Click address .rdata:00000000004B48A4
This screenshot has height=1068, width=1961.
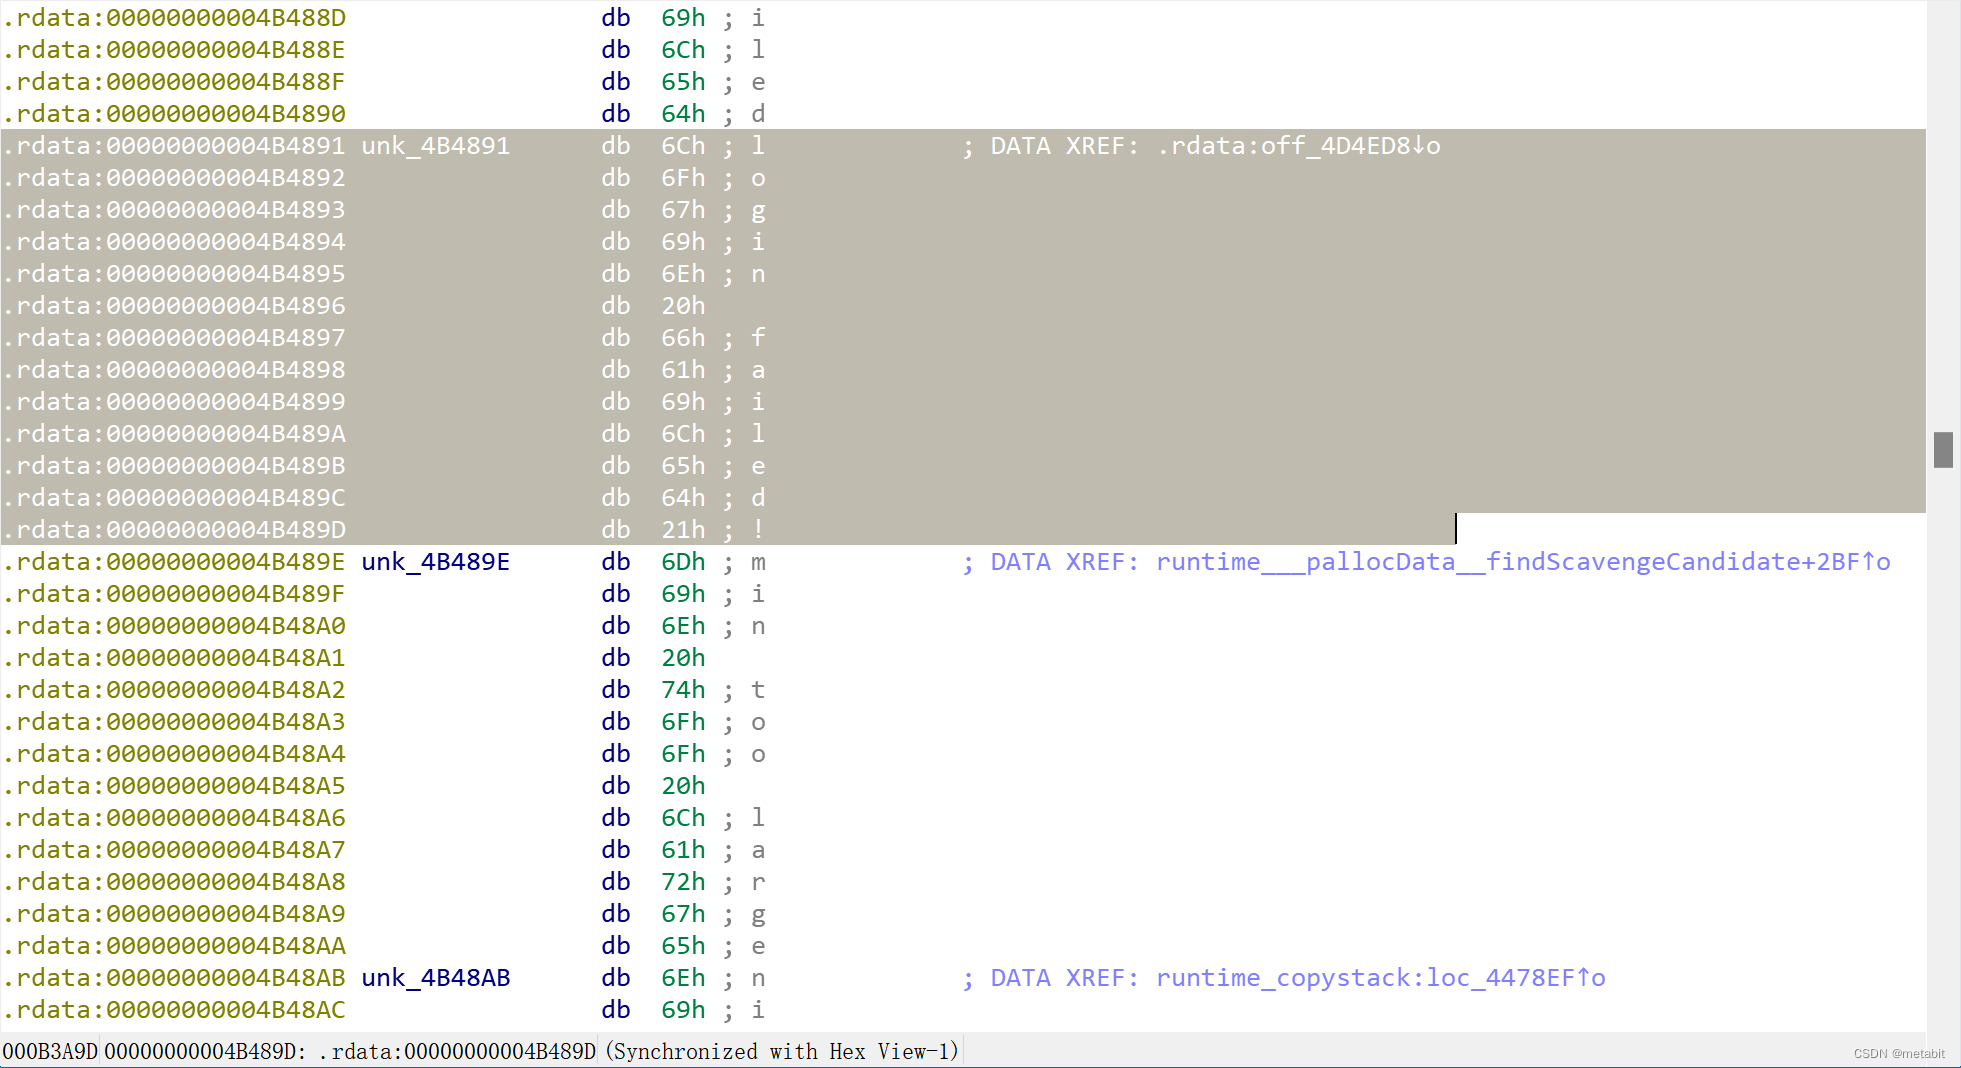(x=174, y=754)
